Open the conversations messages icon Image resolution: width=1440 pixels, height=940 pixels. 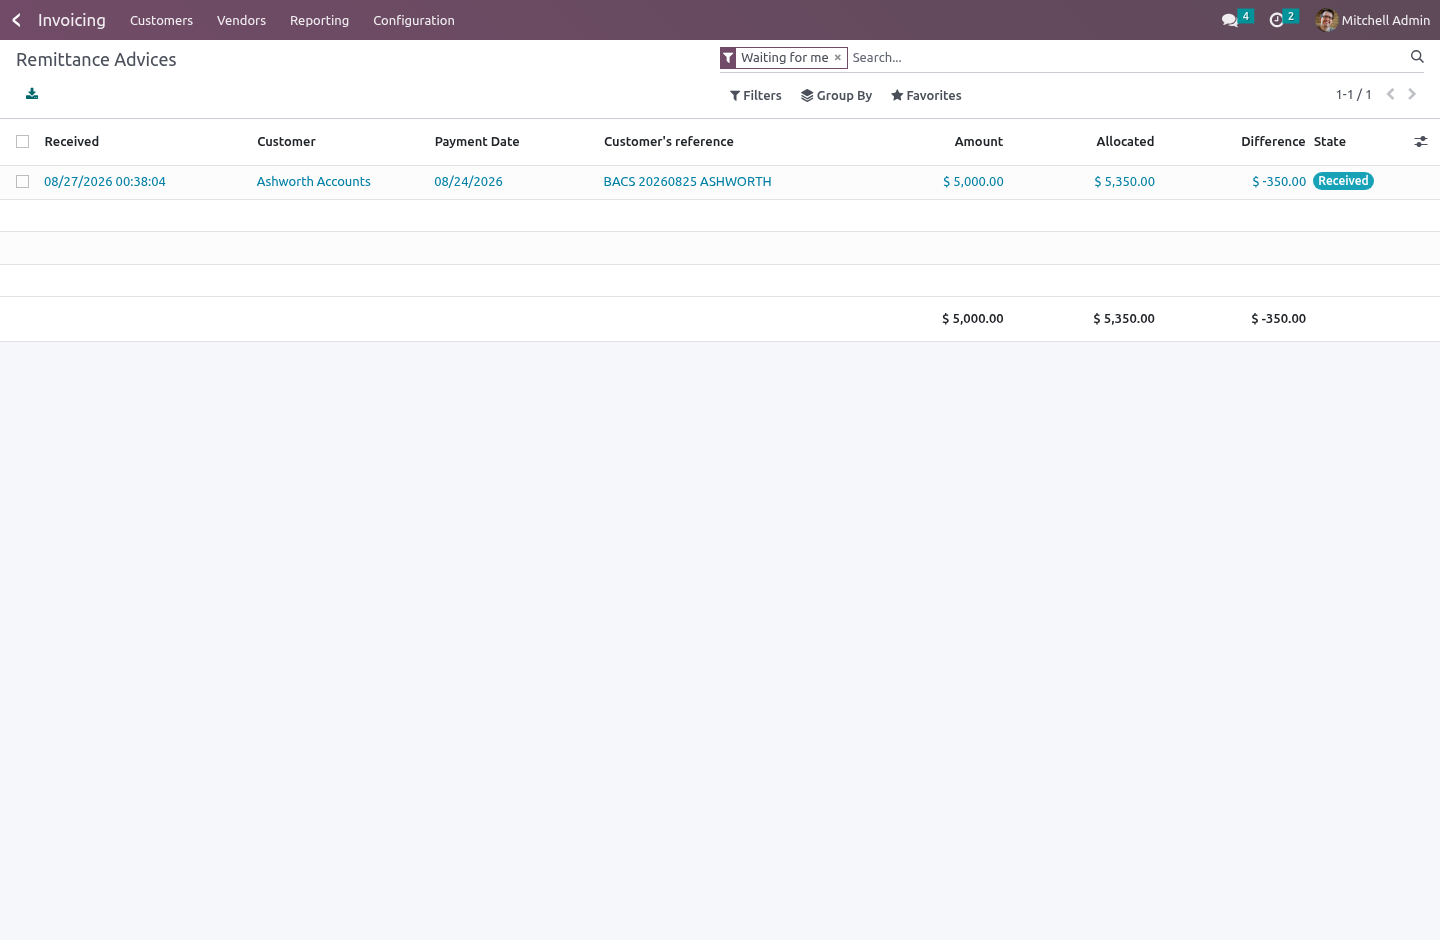(1230, 20)
